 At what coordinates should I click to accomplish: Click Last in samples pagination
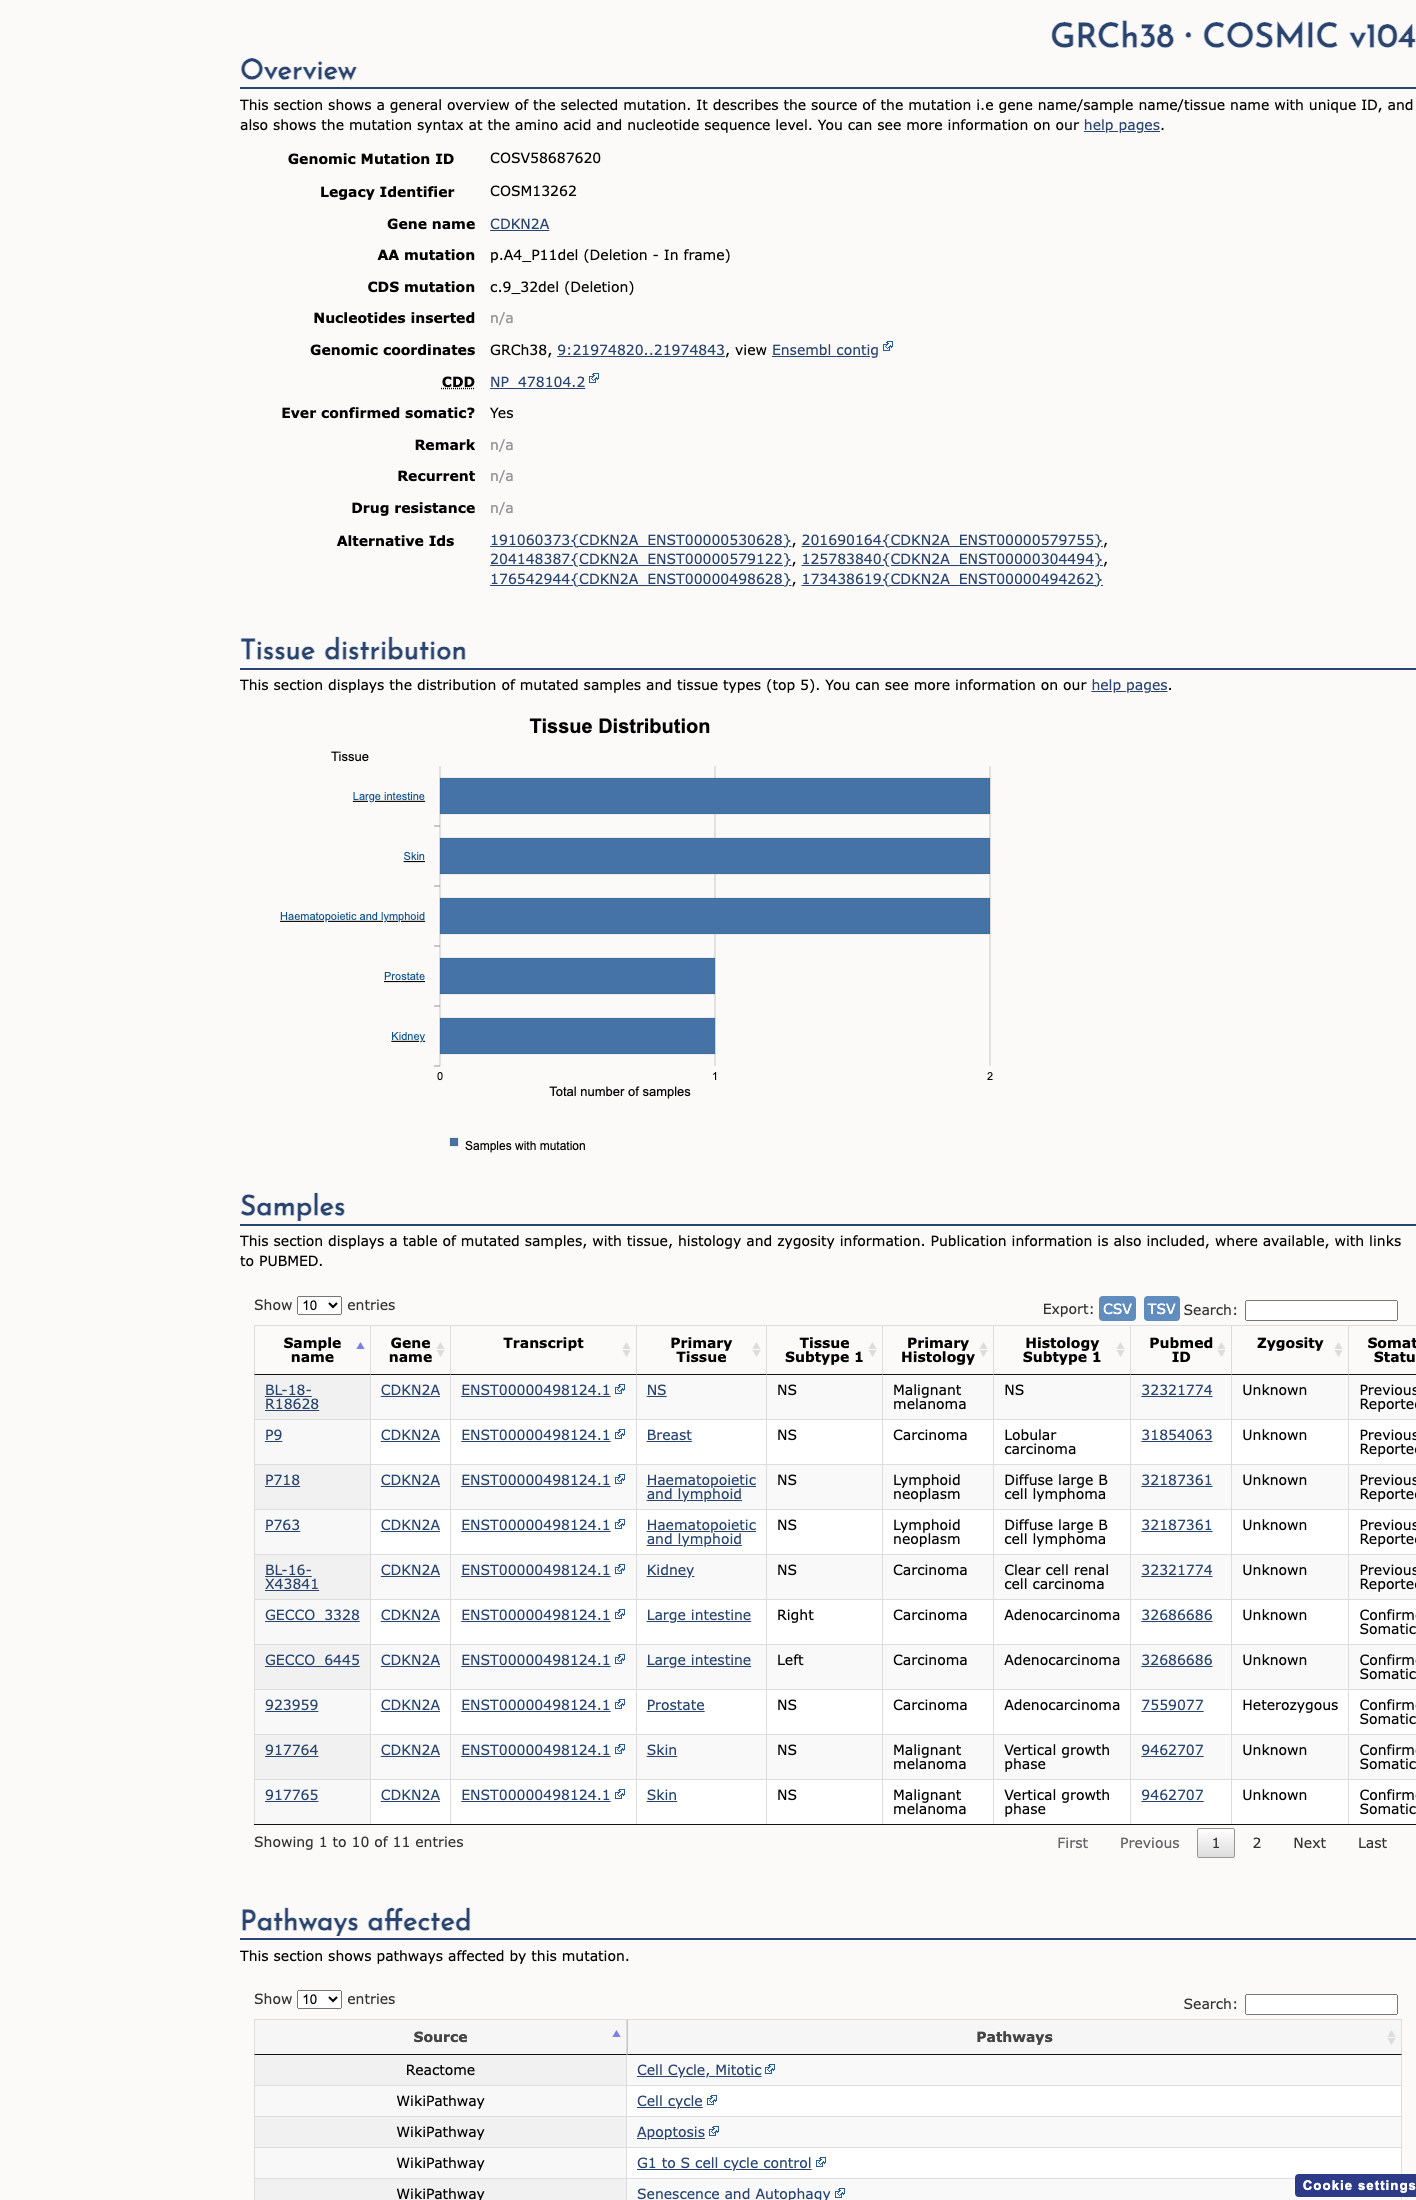point(1372,1843)
